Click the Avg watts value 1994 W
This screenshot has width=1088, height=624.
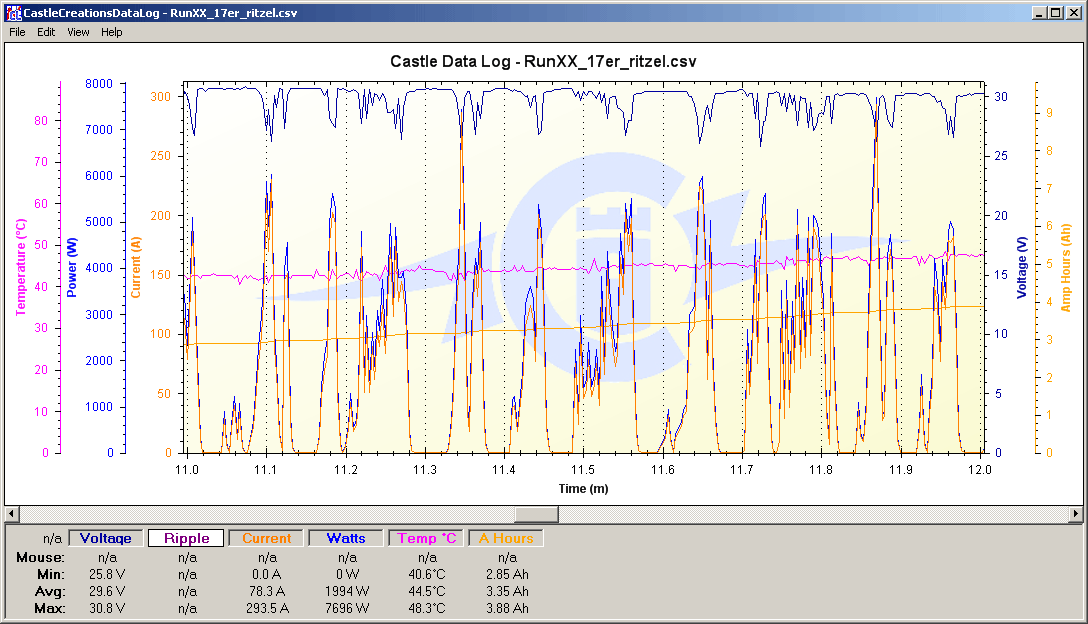(347, 591)
